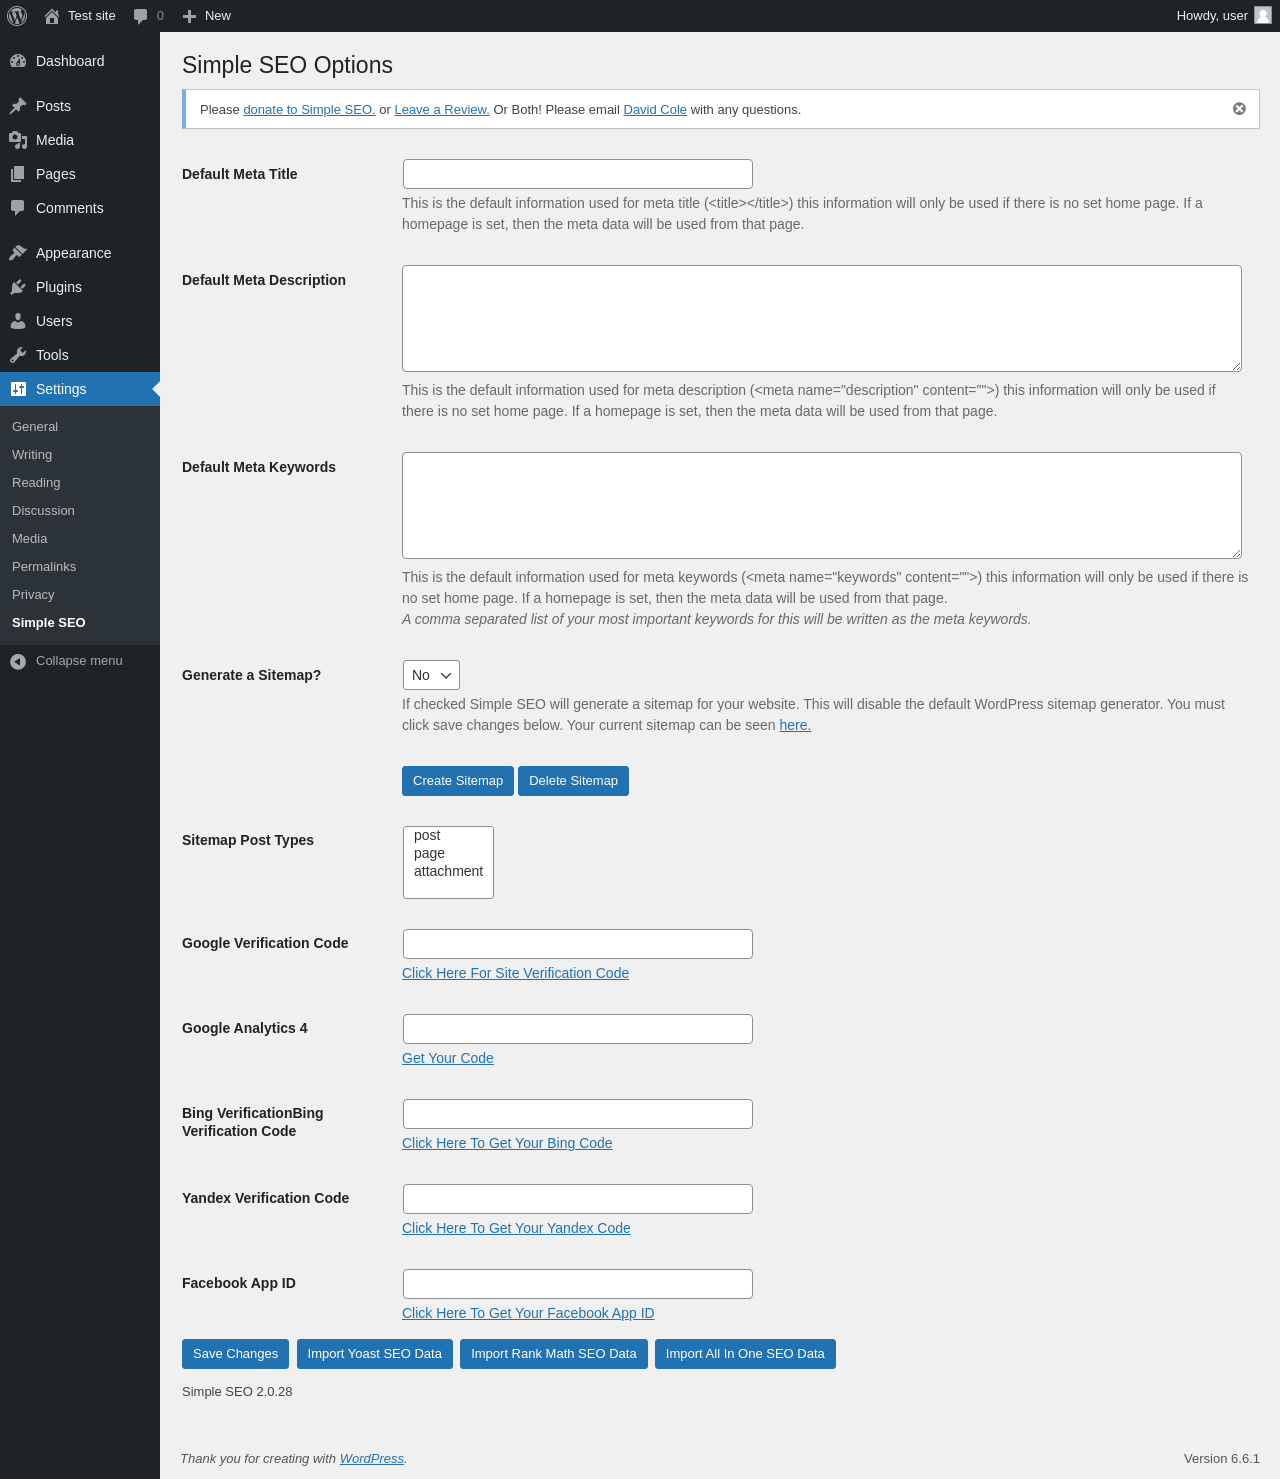Click Here For Site Verification Code link

(515, 973)
